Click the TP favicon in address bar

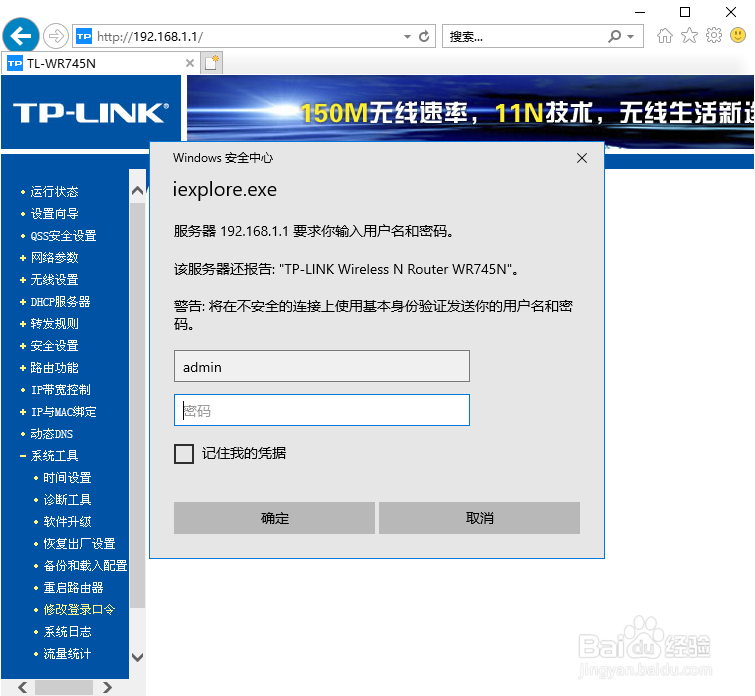click(x=84, y=36)
